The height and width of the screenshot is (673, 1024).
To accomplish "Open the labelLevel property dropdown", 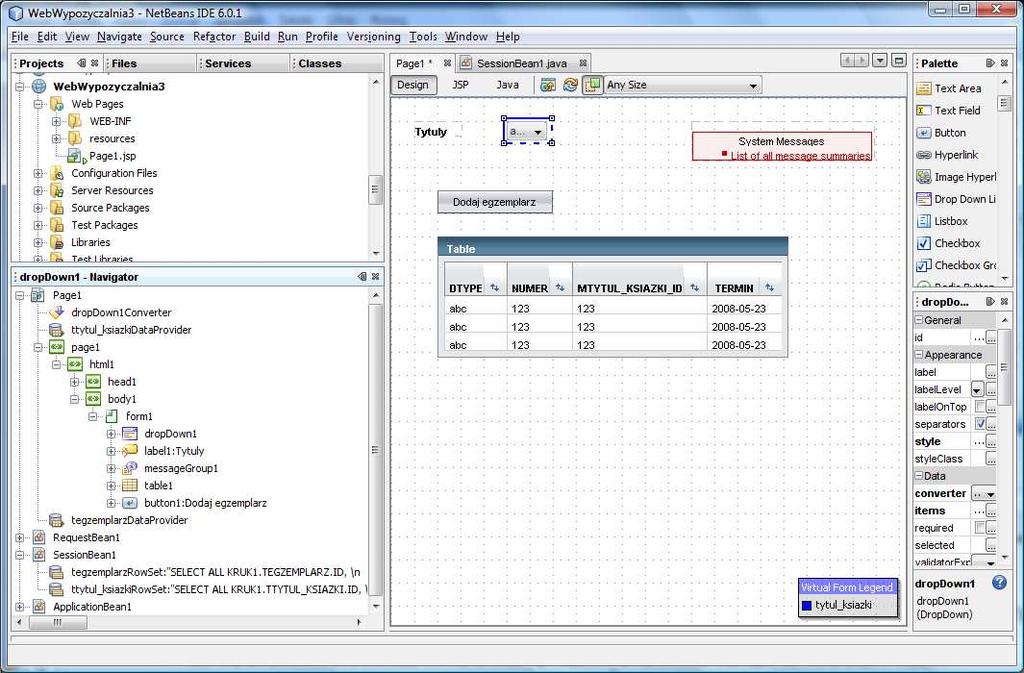I will (x=977, y=390).
